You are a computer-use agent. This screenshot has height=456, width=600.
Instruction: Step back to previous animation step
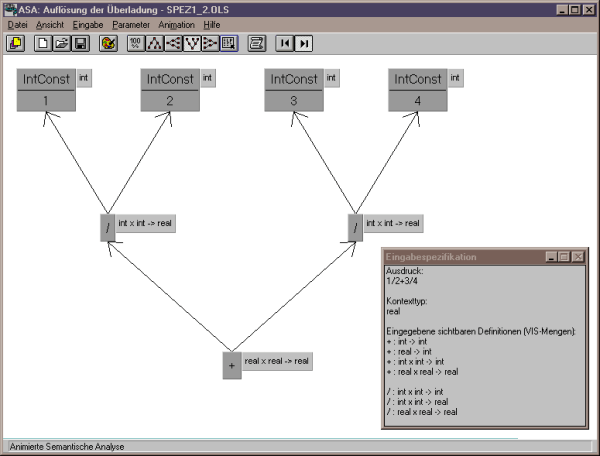(x=285, y=43)
